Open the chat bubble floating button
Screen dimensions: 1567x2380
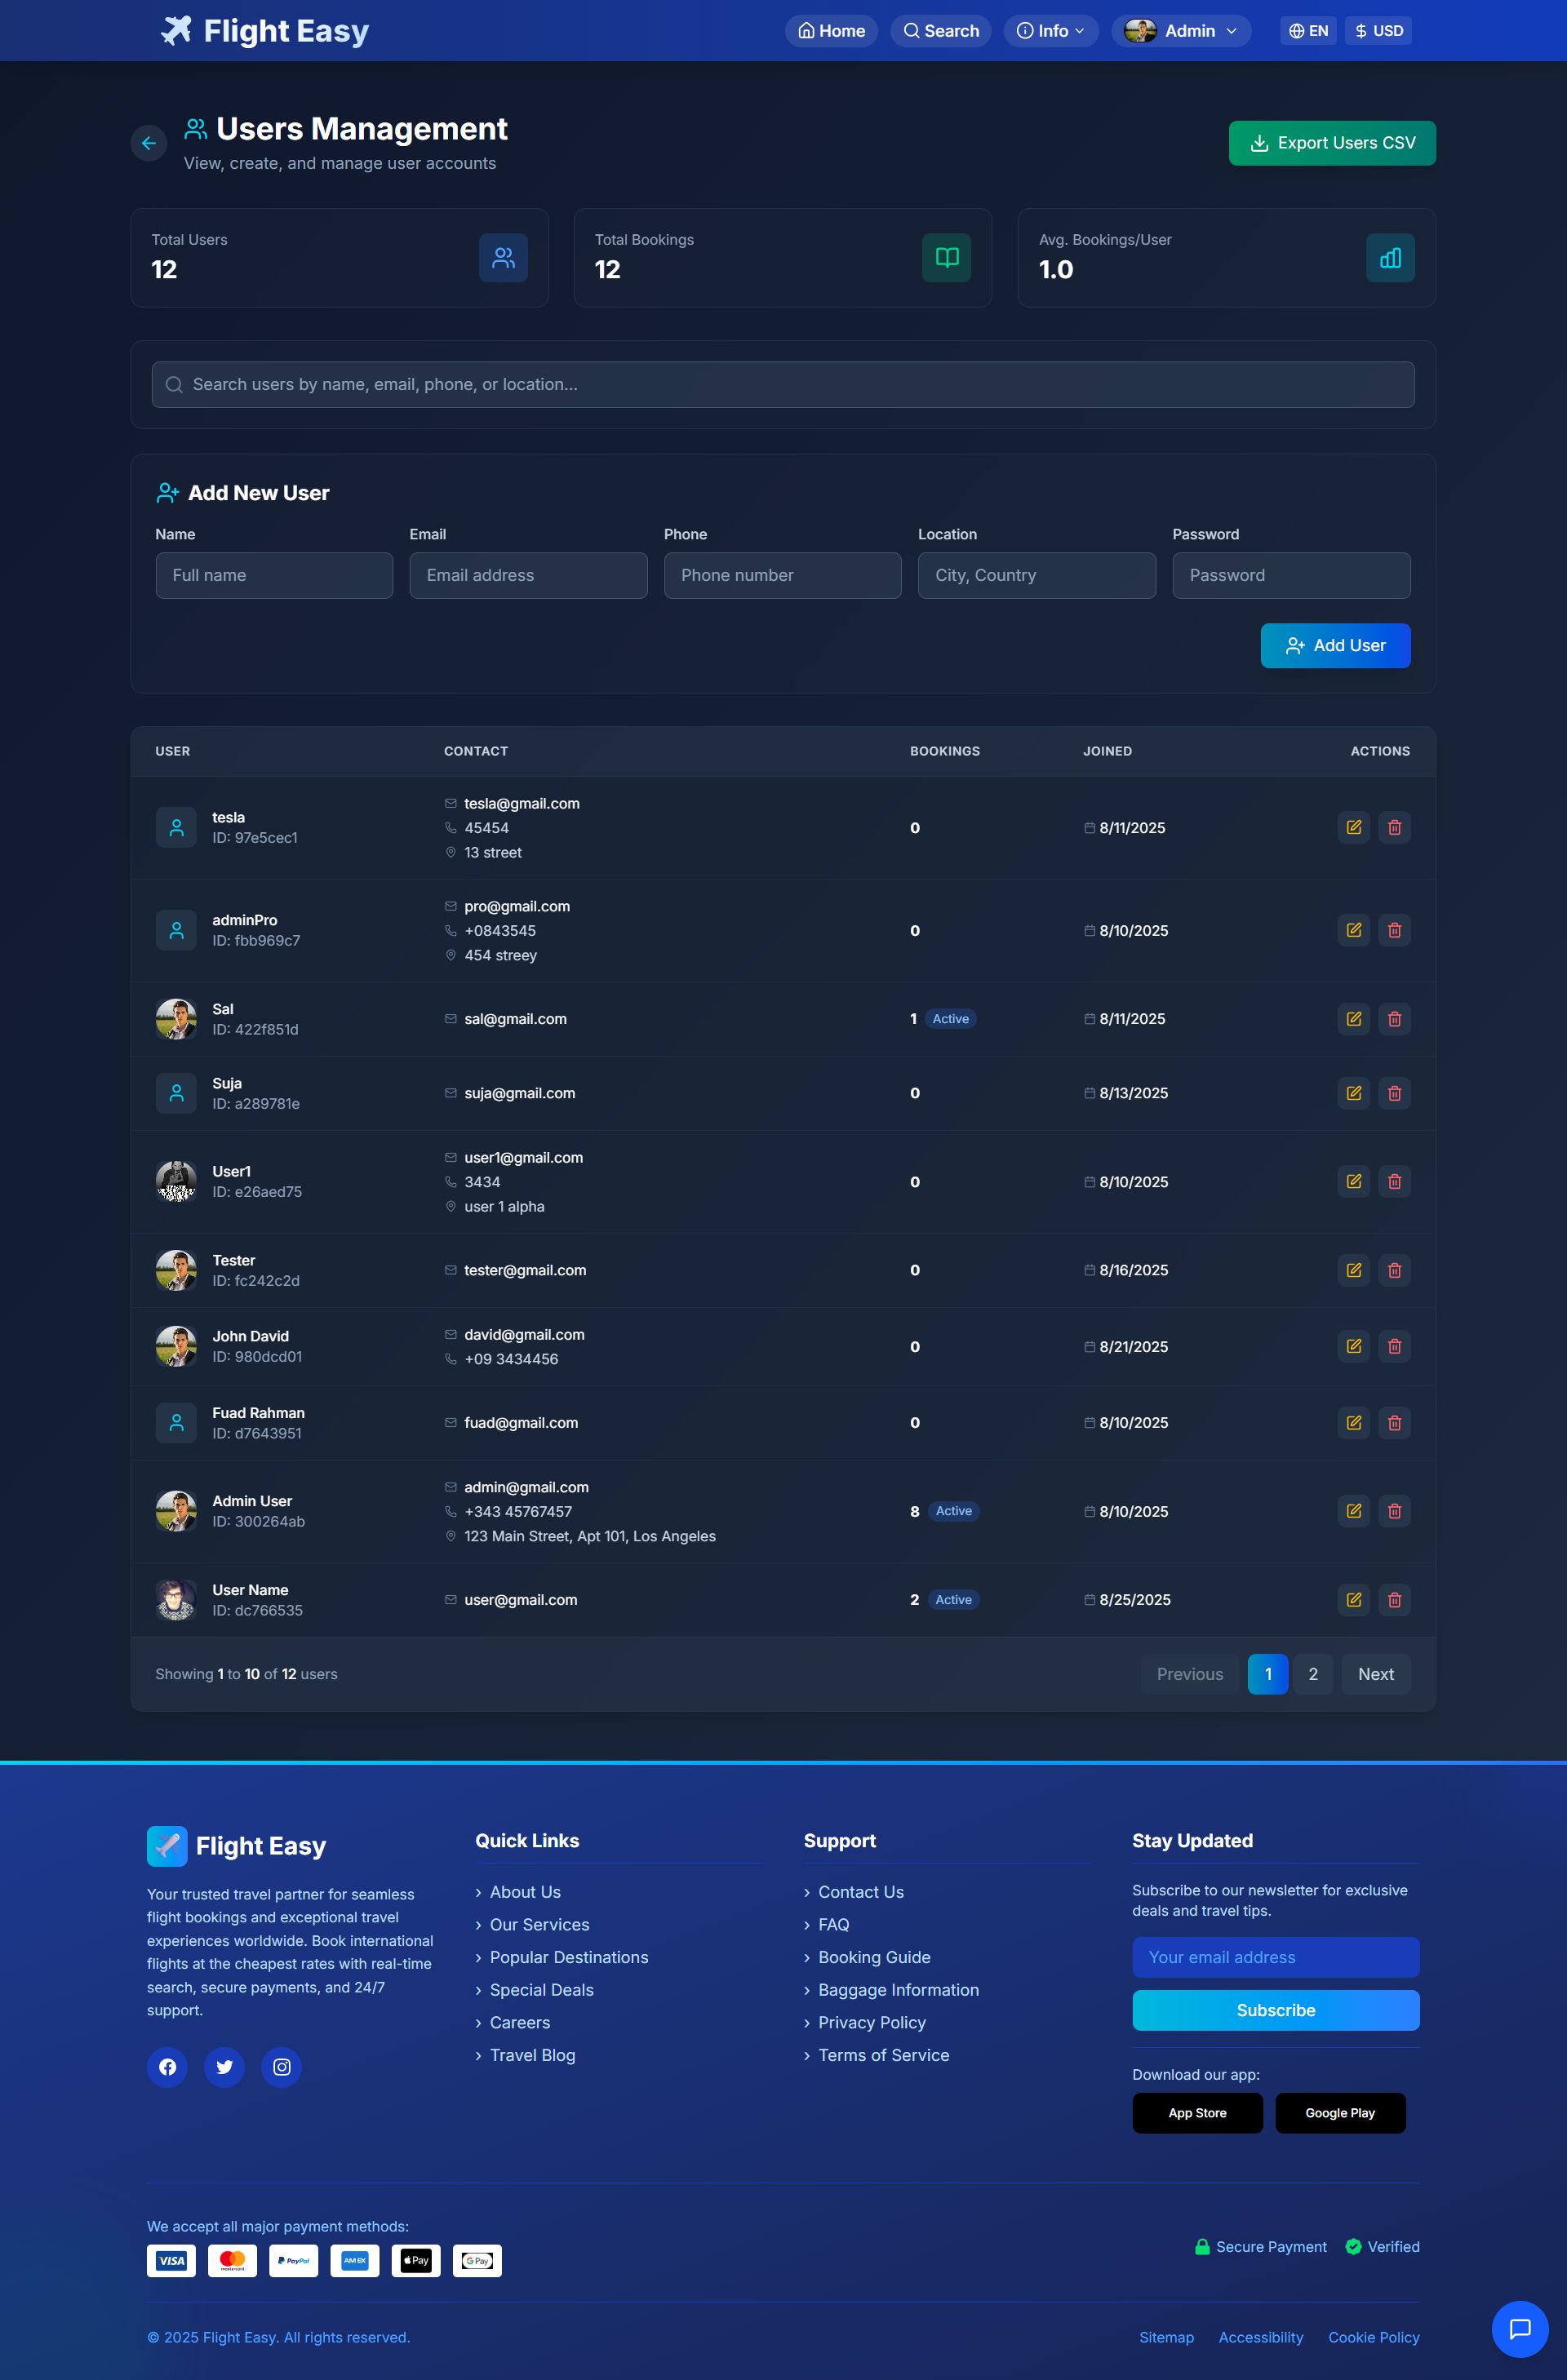click(x=1519, y=2329)
